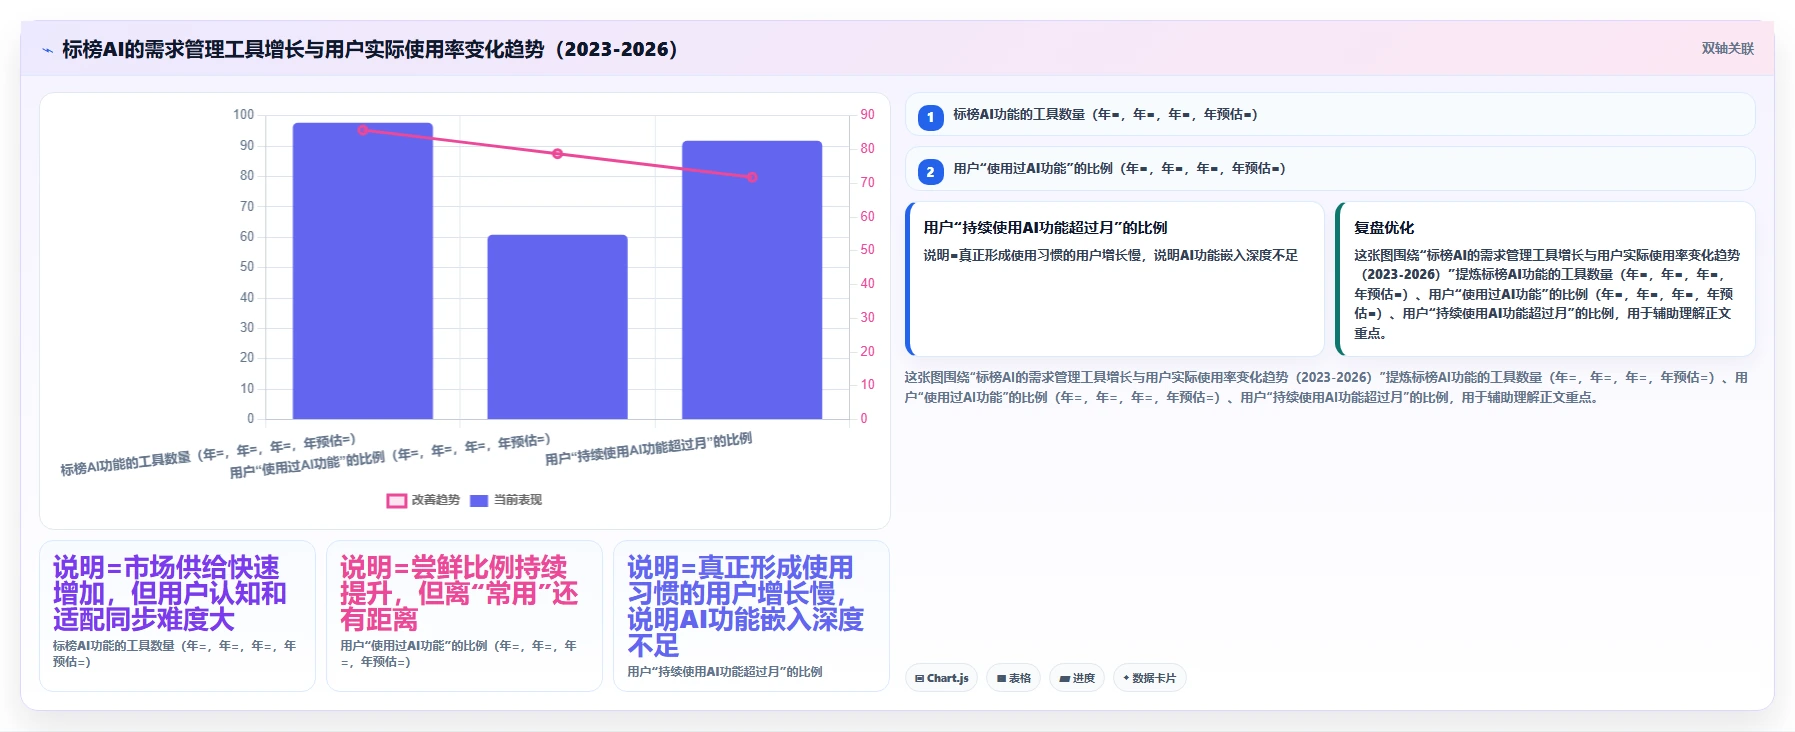Click the shortest middle chart bar

[557, 327]
